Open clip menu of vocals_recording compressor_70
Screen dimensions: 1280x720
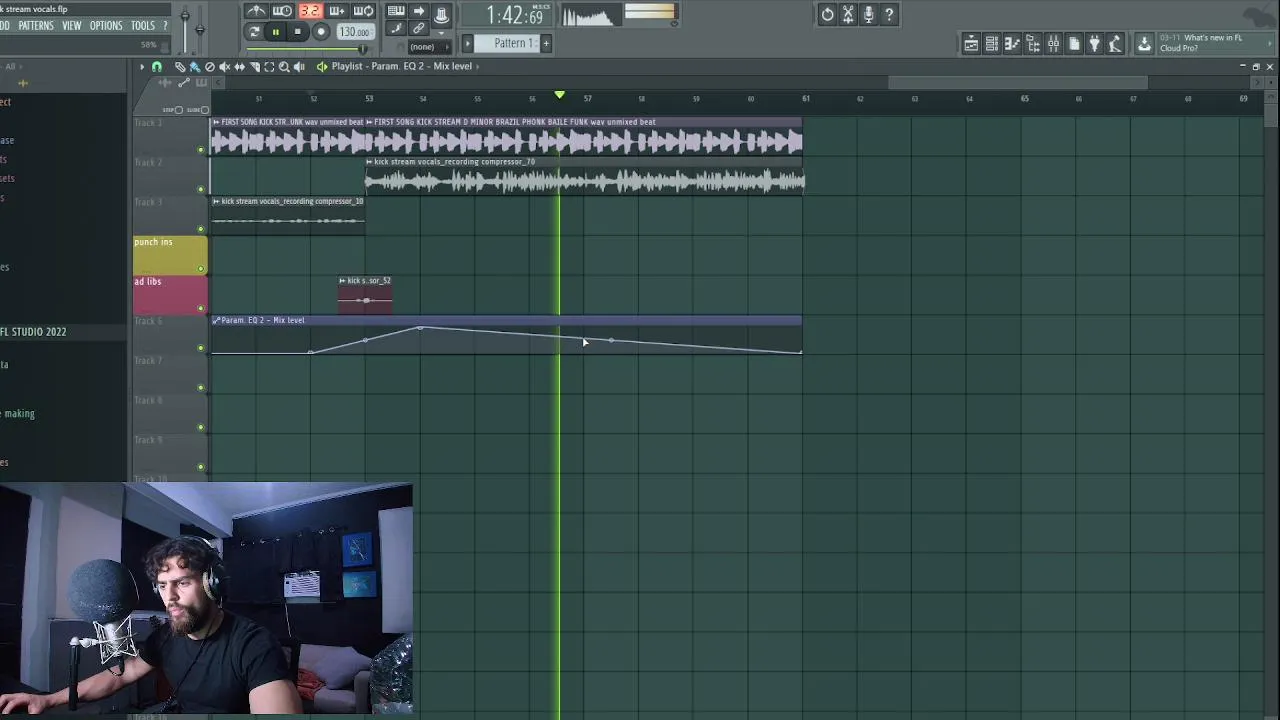369,162
